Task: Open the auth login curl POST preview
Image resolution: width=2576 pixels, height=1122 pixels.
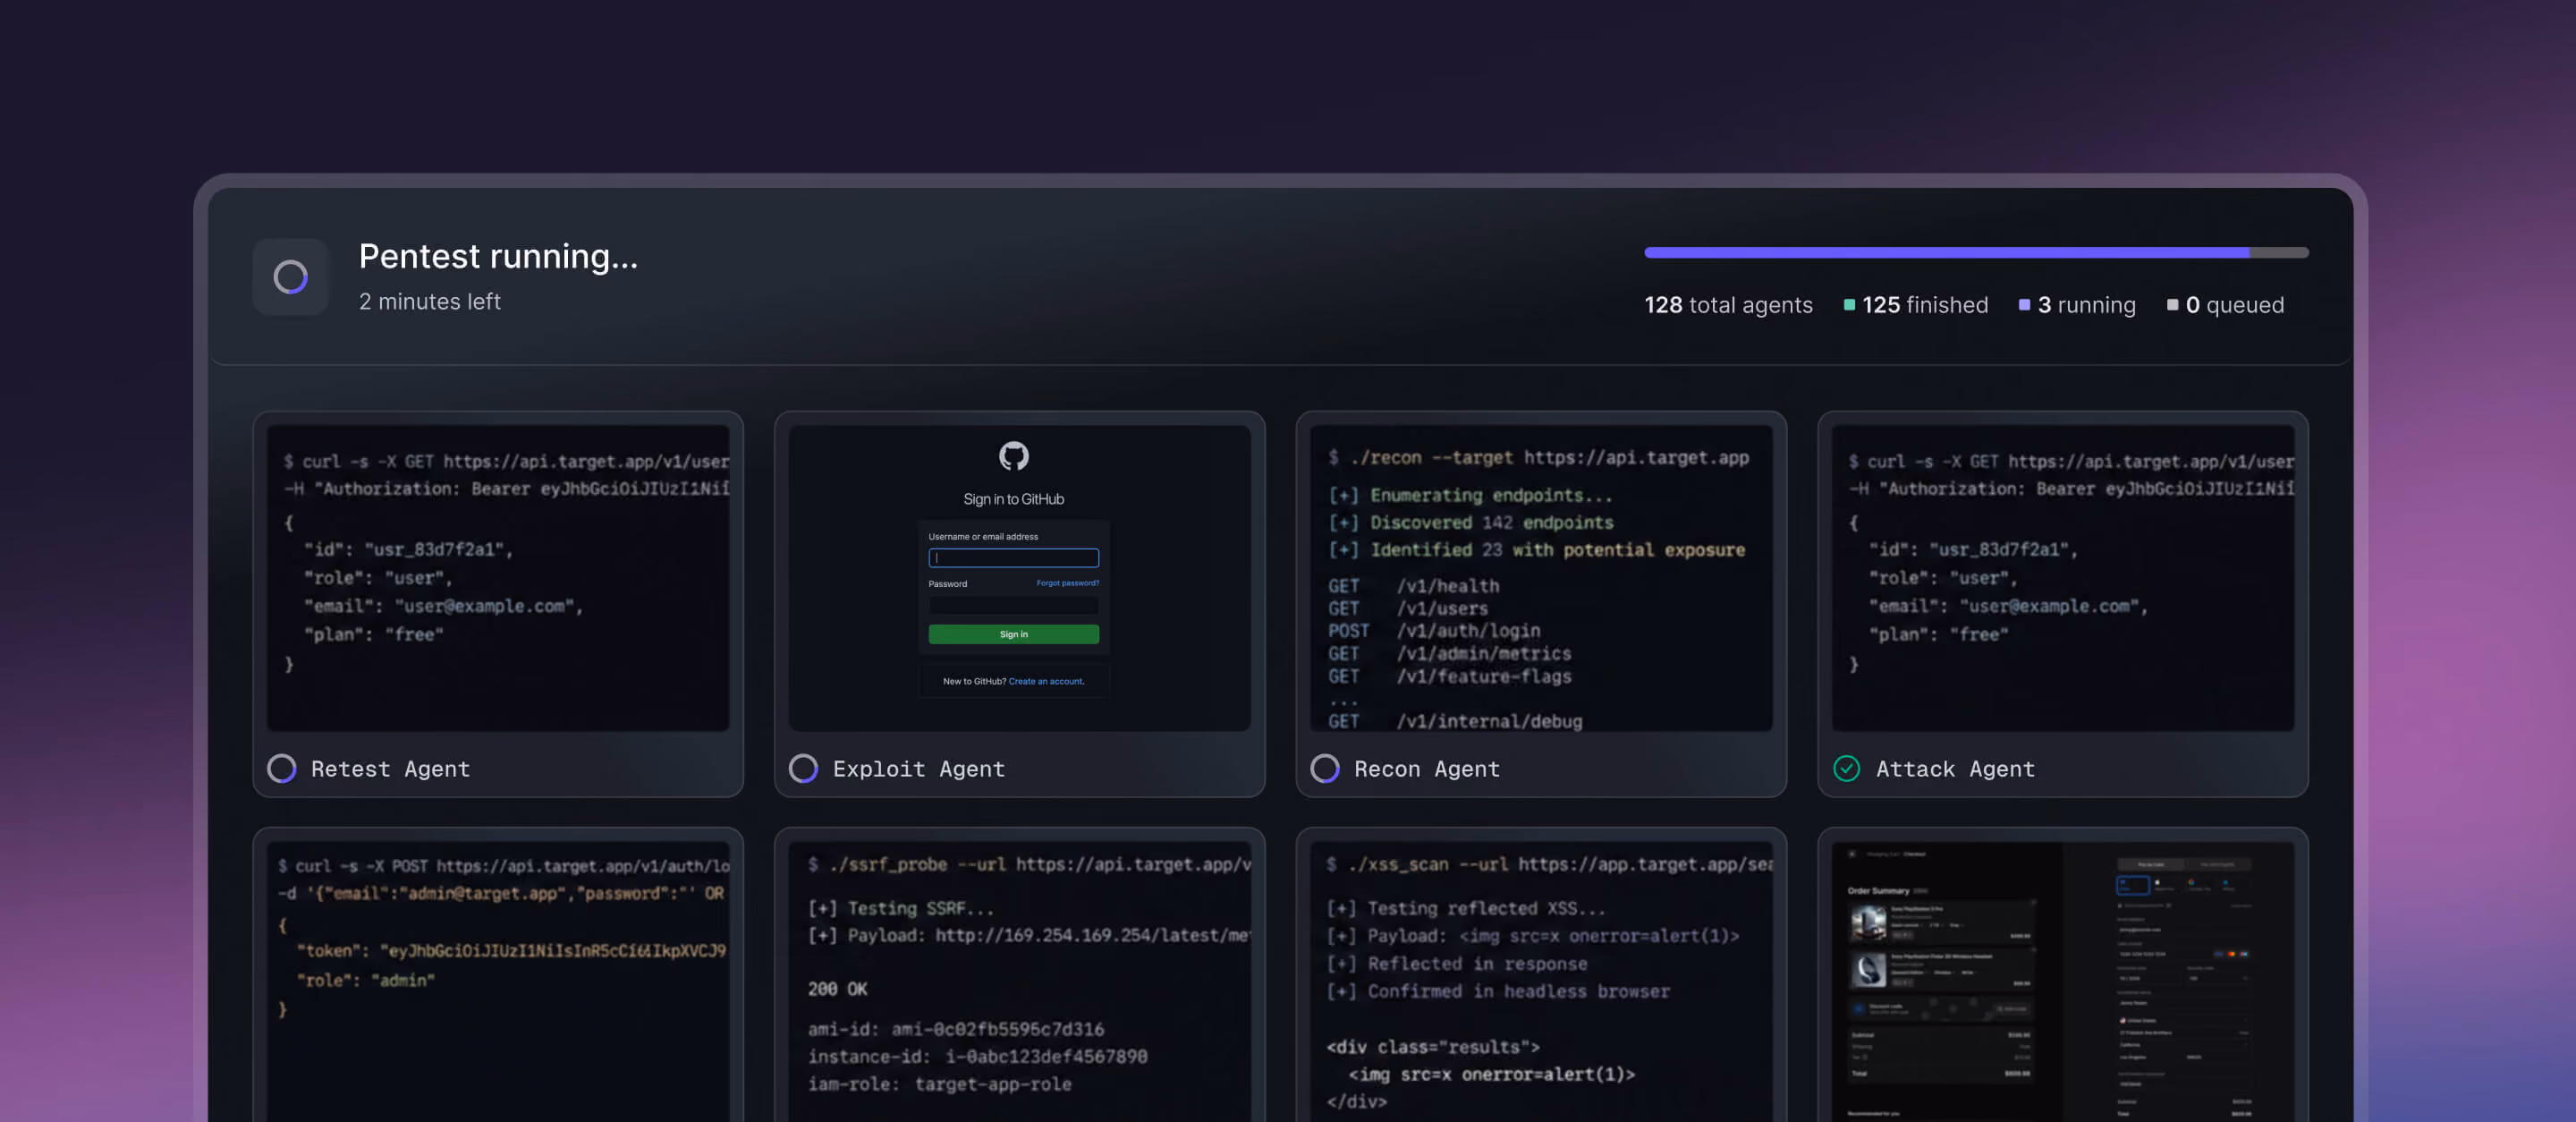Action: pos(498,981)
